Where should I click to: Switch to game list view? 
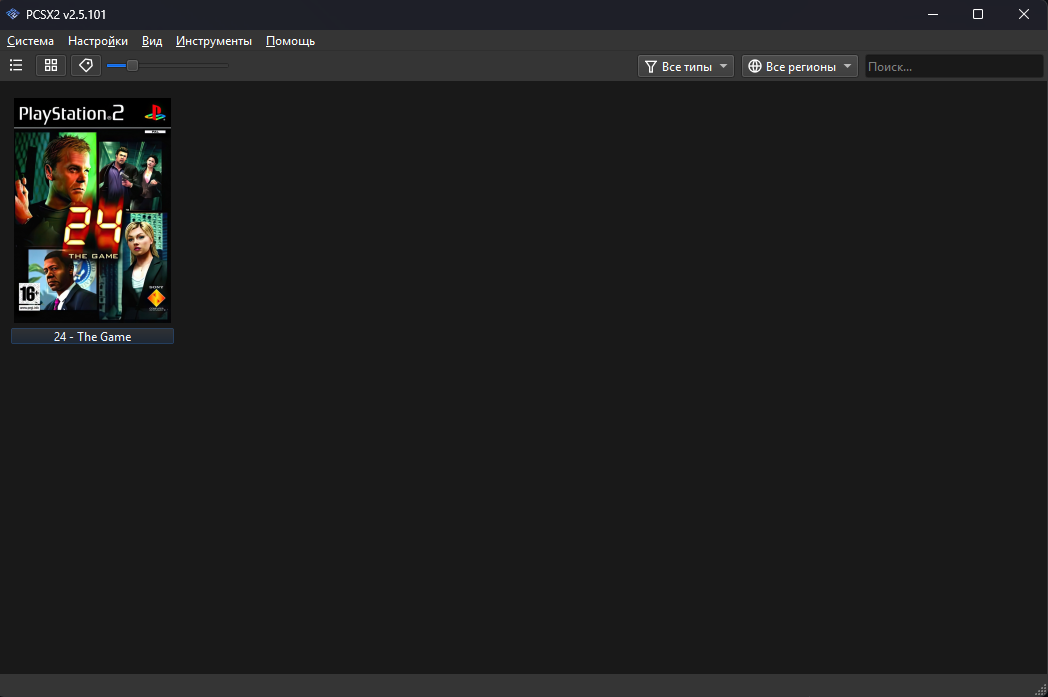[16, 65]
